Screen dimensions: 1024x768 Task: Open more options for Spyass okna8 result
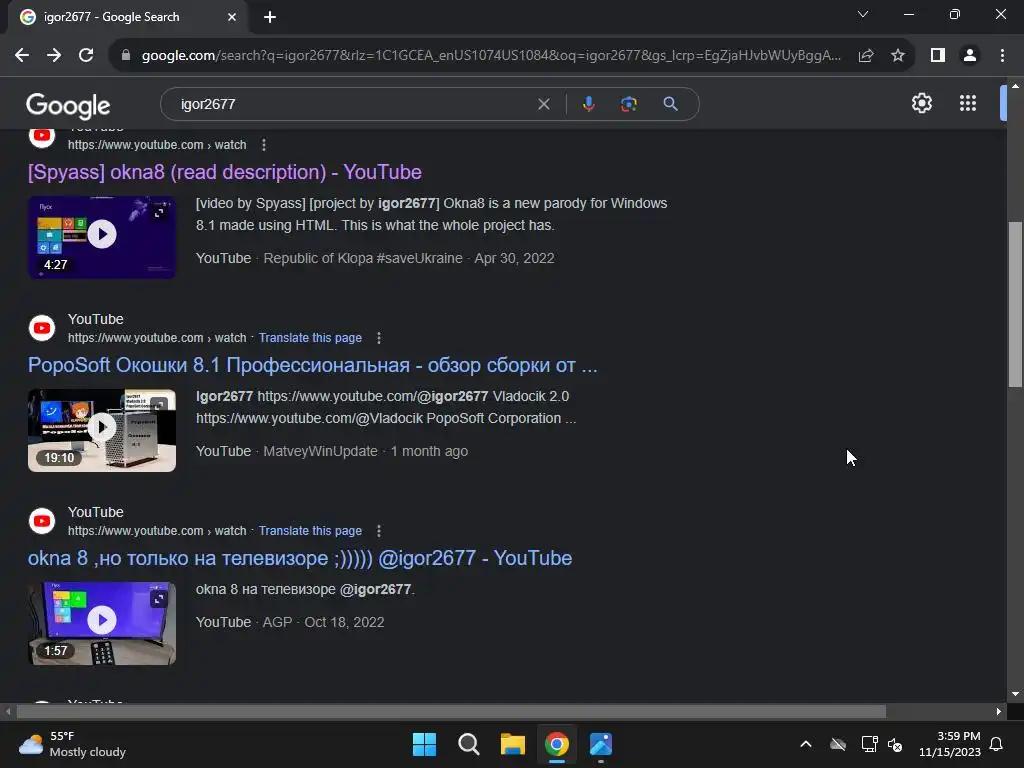tap(264, 145)
